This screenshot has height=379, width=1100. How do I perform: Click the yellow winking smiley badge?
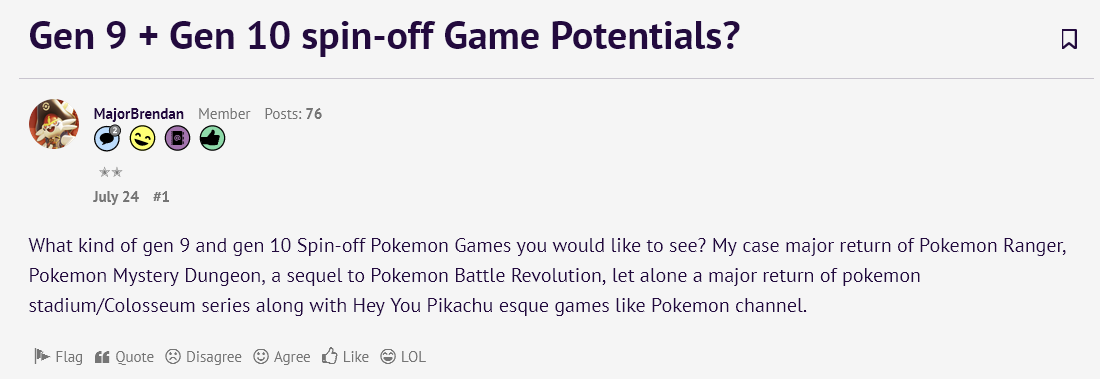[x=142, y=139]
